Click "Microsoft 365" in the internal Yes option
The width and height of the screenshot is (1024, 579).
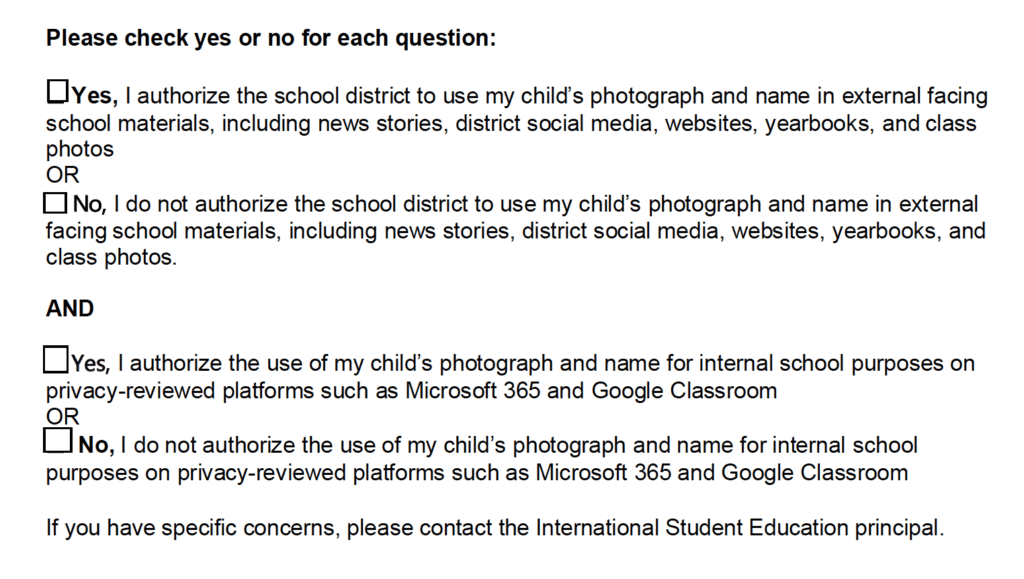[473, 390]
